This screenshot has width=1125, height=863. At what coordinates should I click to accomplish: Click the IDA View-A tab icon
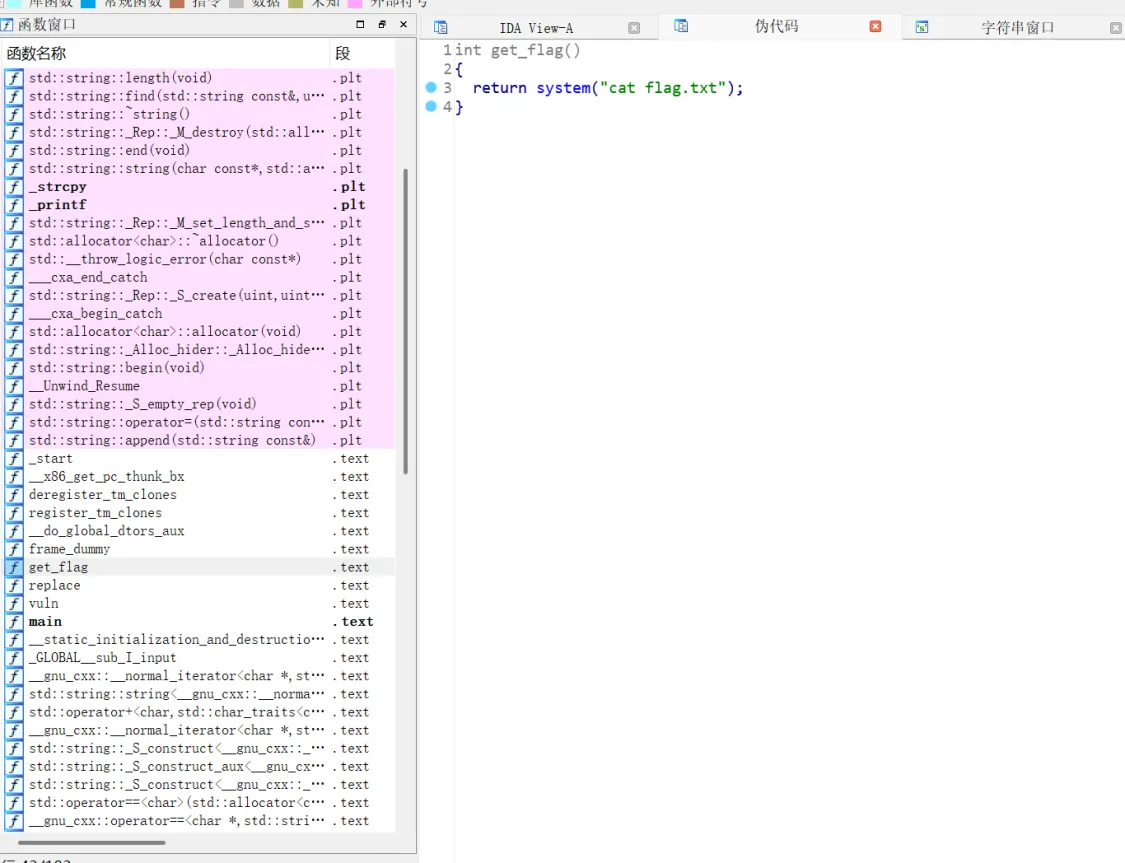point(441,27)
